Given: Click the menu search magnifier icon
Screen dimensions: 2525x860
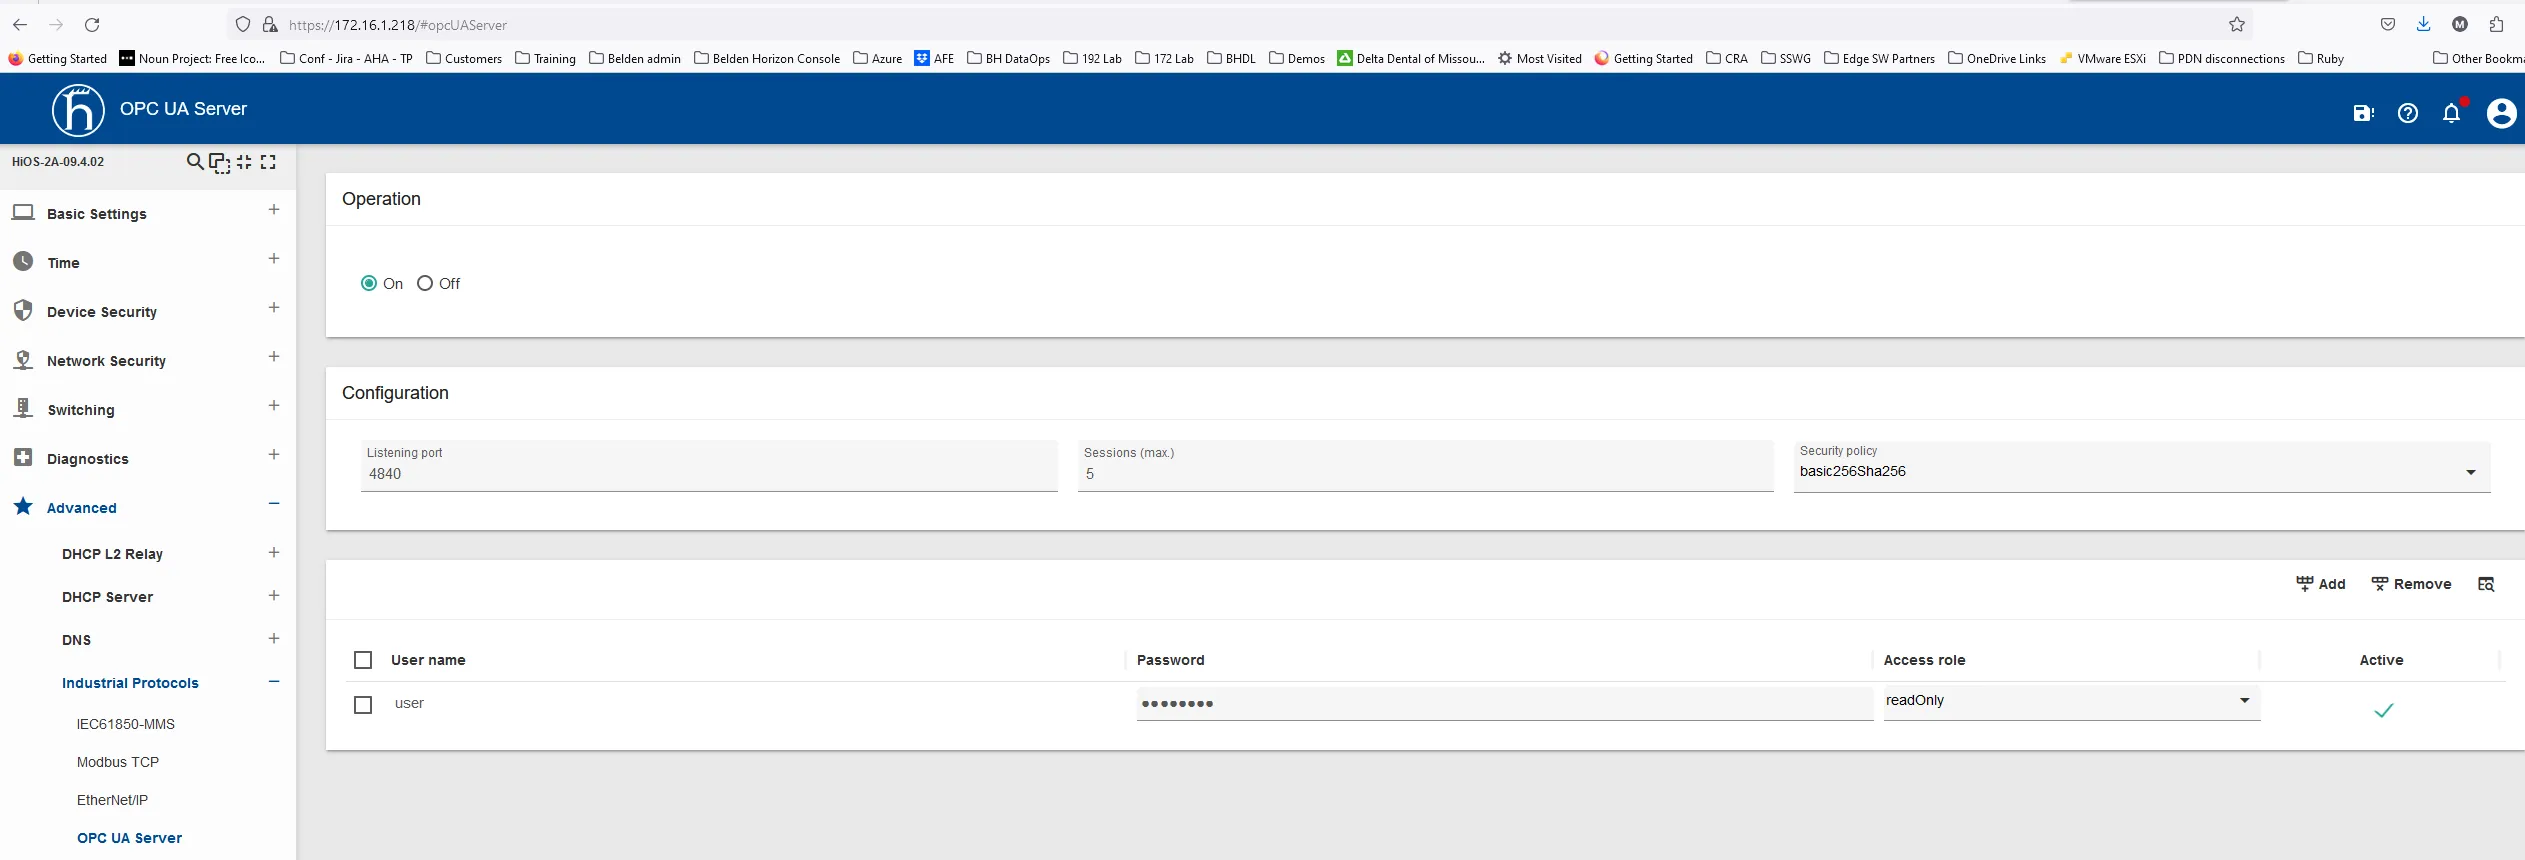Looking at the screenshot, I should click(195, 161).
